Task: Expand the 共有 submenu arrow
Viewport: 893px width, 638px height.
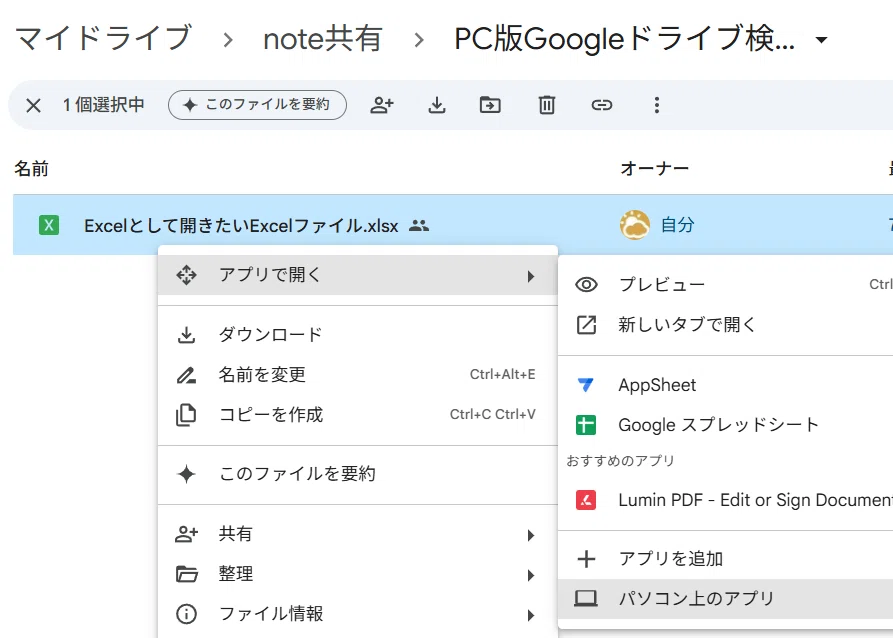Action: click(531, 535)
